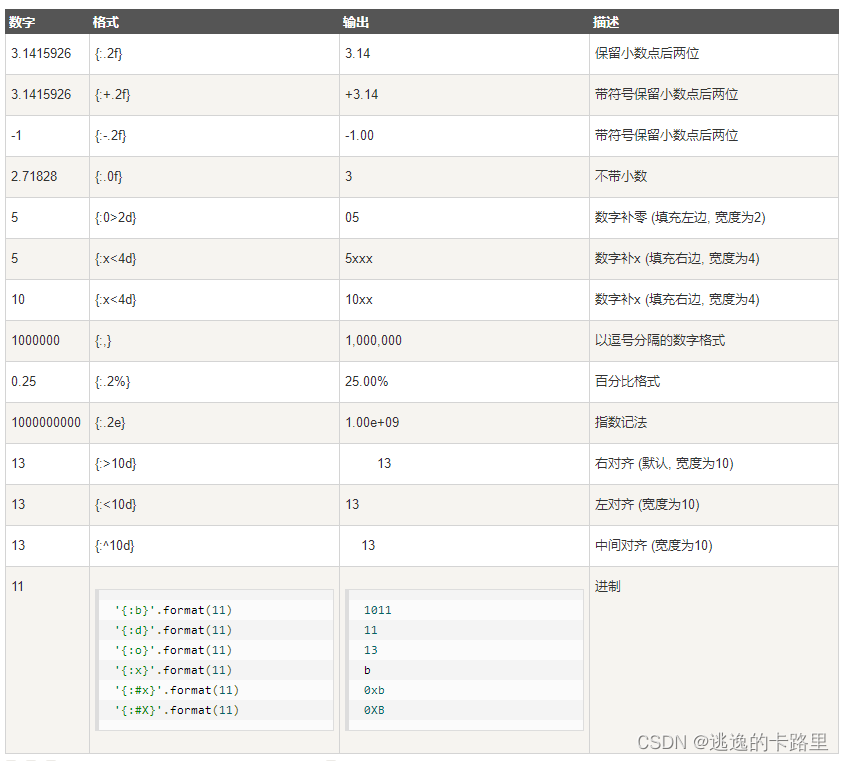Click code line '{:d}'.format(11)
Image resolution: width=844 pixels, height=761 pixels.
[173, 630]
